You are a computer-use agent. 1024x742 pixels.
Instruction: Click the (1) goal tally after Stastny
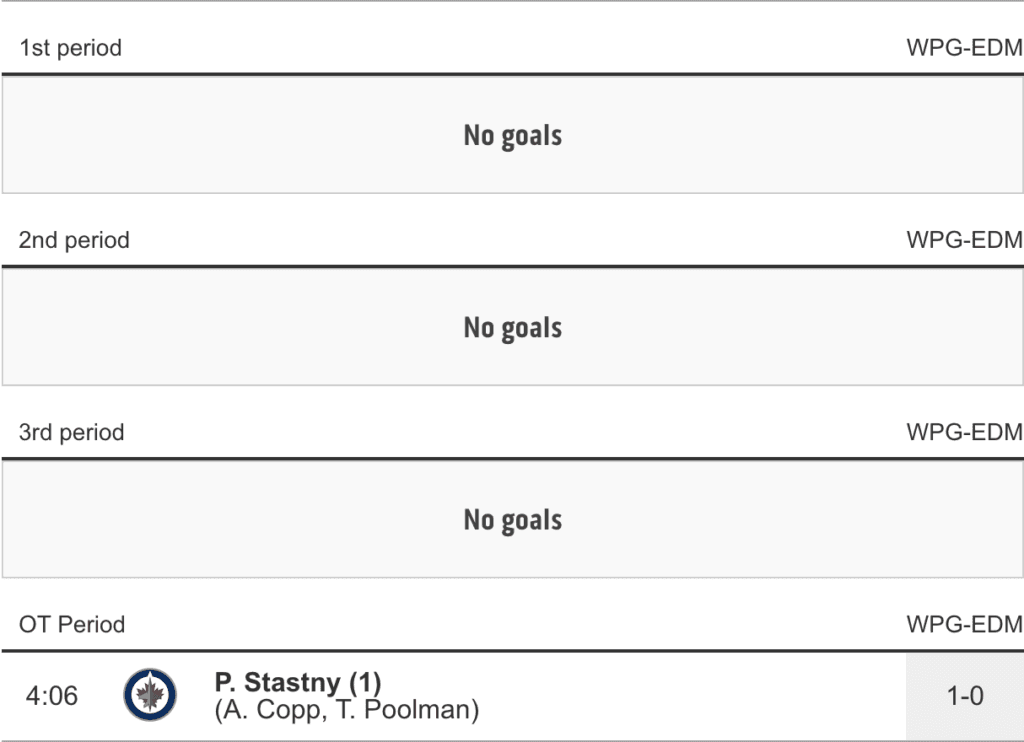tap(364, 683)
